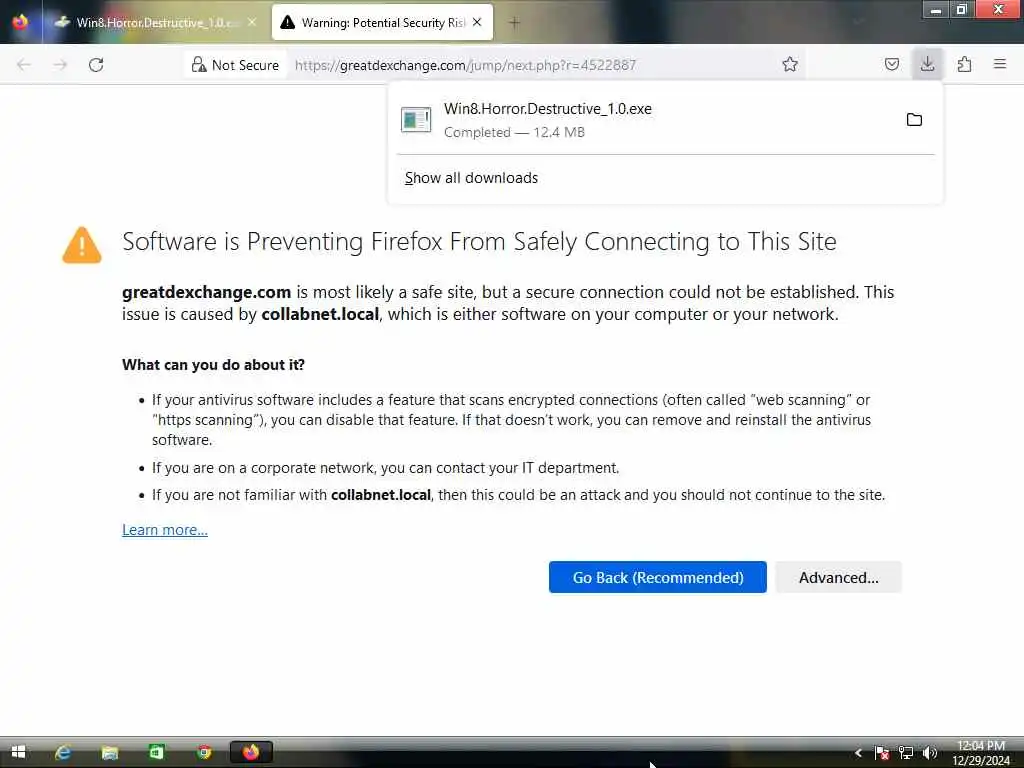The height and width of the screenshot is (768, 1024).
Task: Click the Not Secure site info indicator
Action: tap(235, 65)
